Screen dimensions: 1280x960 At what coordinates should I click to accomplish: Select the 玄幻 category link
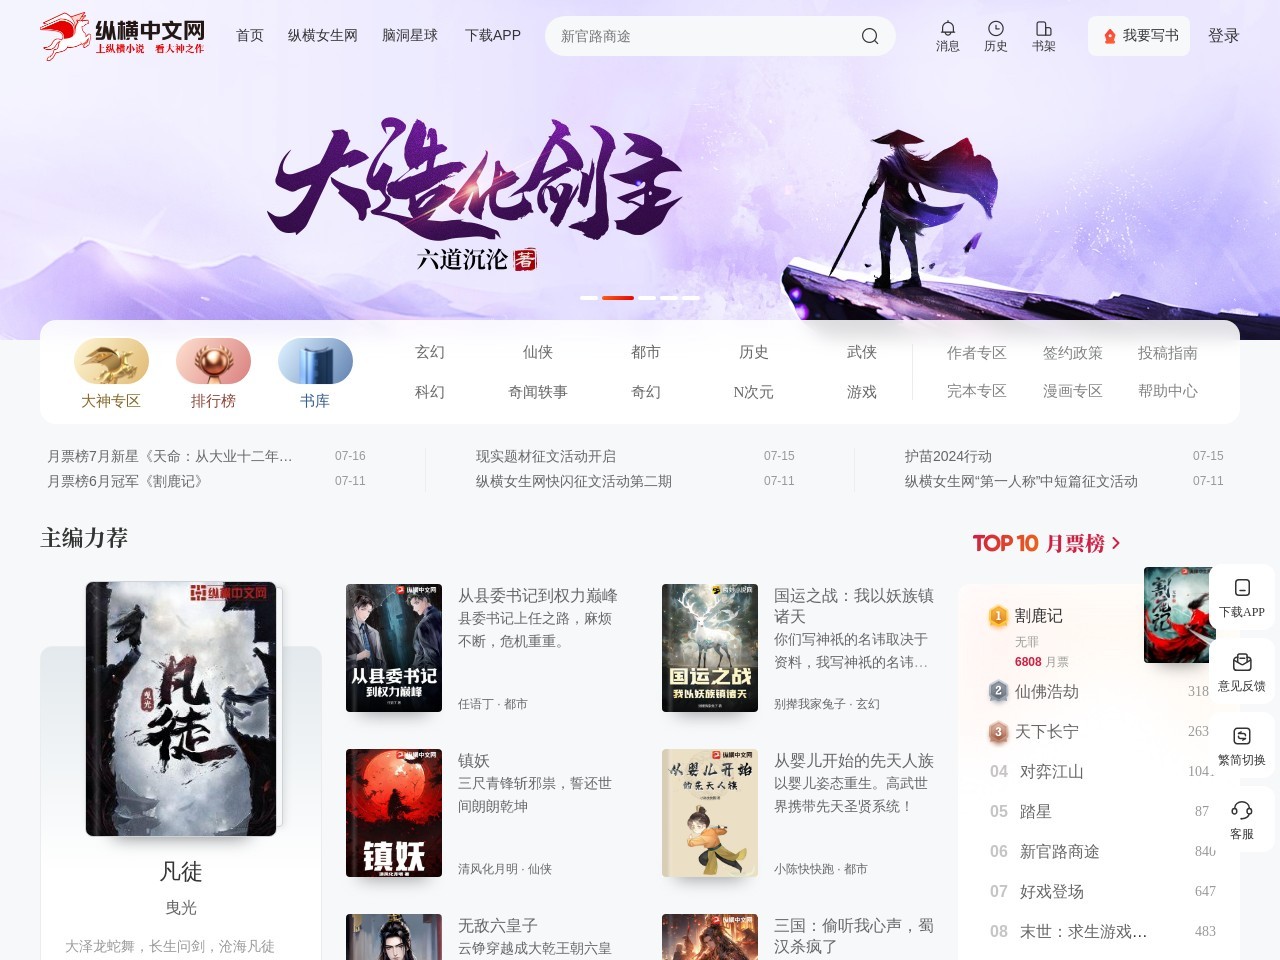(430, 352)
